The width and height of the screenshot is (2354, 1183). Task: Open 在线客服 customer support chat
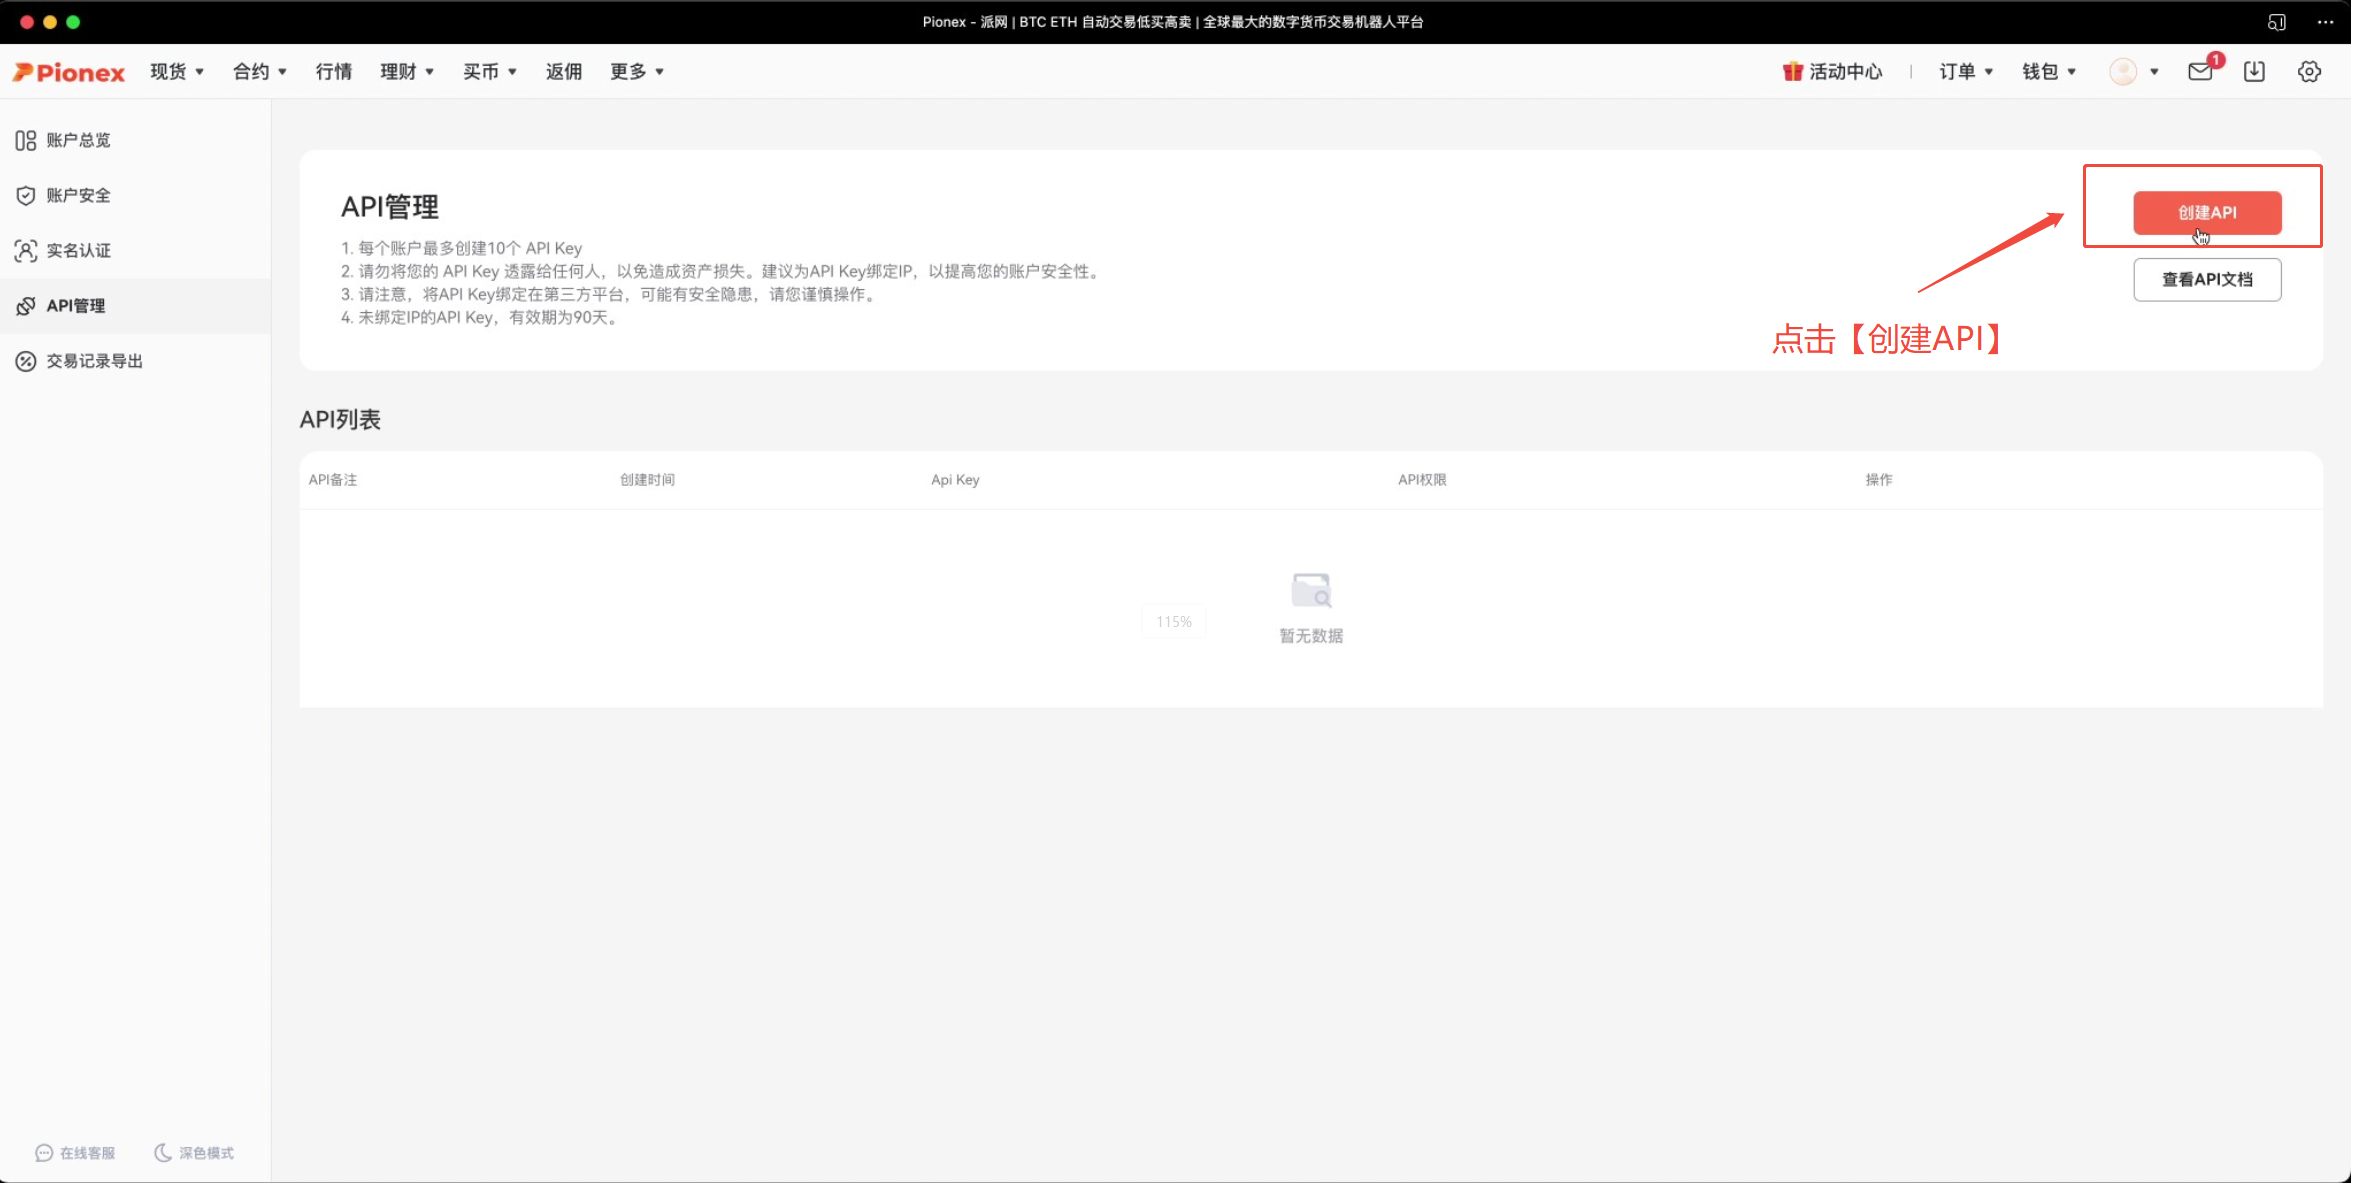pos(75,1152)
